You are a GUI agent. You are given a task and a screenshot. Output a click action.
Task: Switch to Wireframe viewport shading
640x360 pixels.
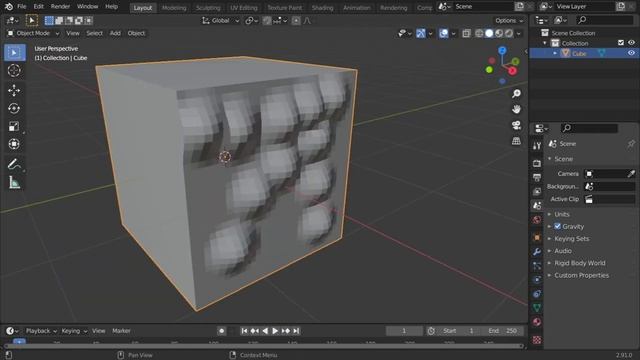[x=479, y=33]
